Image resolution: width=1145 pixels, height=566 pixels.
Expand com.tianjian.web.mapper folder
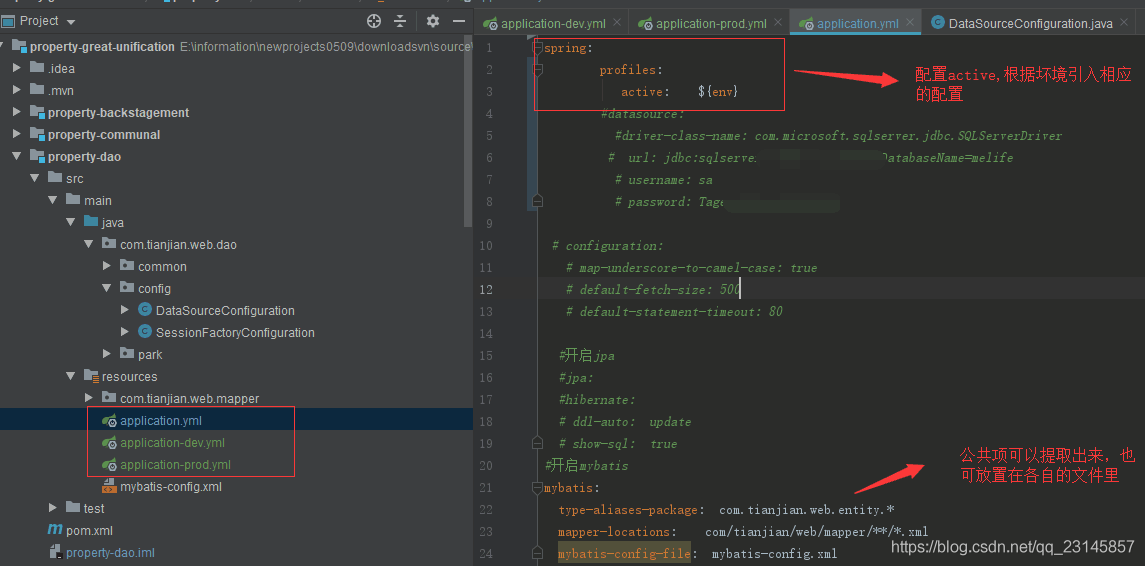(88, 398)
